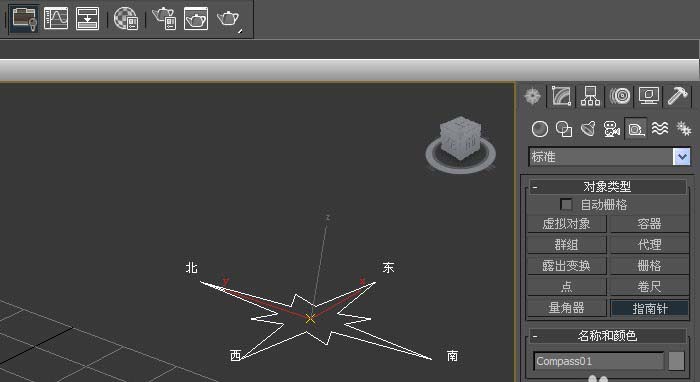Open the Material Editor

pos(125,19)
